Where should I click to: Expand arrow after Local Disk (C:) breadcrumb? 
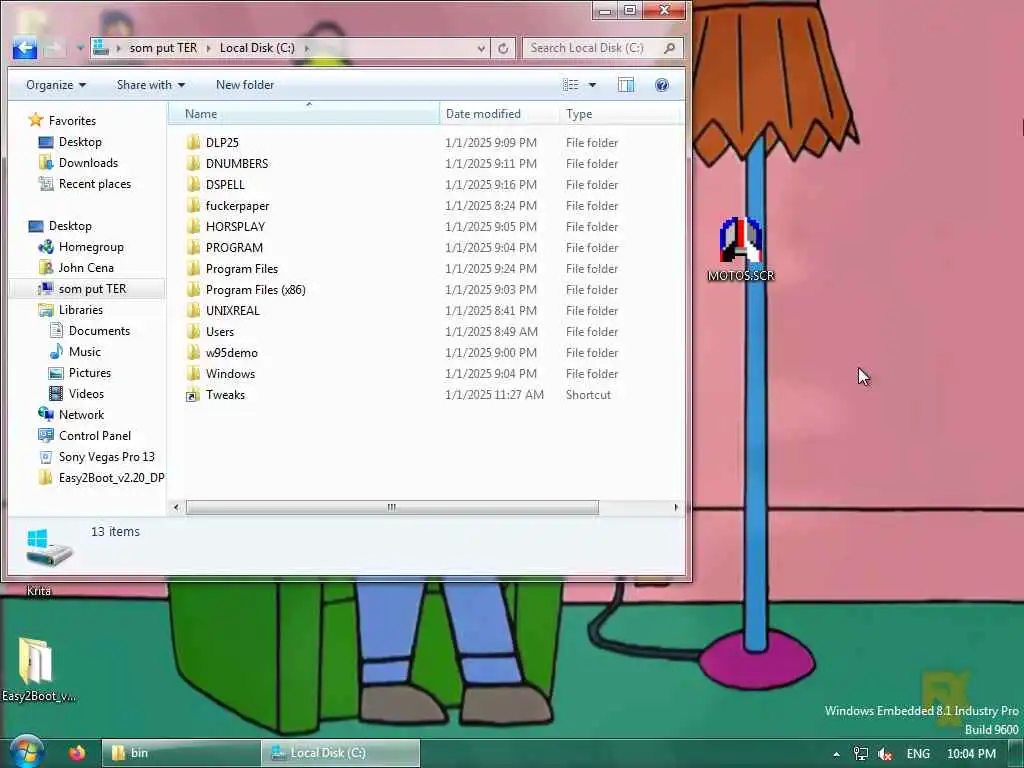pyautogui.click(x=306, y=48)
